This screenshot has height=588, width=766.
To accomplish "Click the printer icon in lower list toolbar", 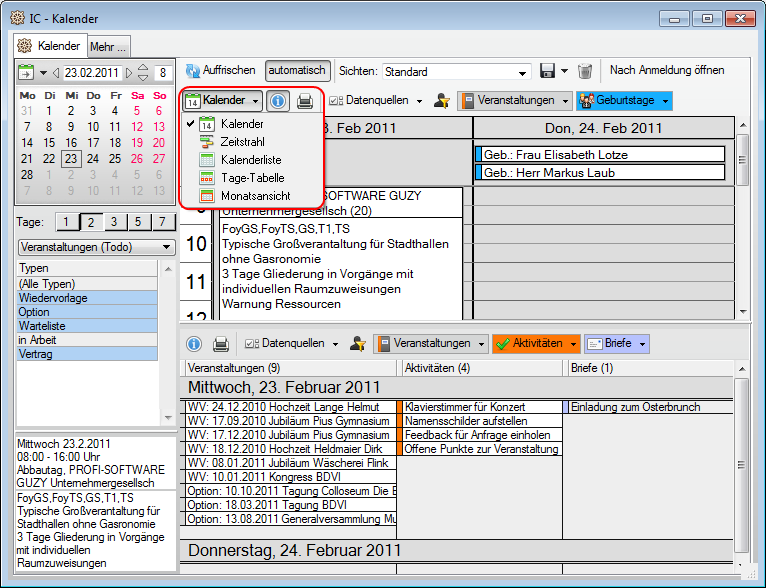I will coord(221,344).
